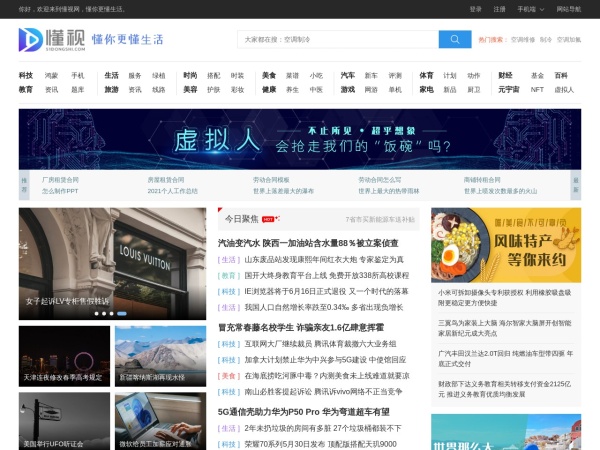Image resolution: width=600 pixels, height=450 pixels.
Task: Click the right arrow tab of links strip
Action: point(575,184)
